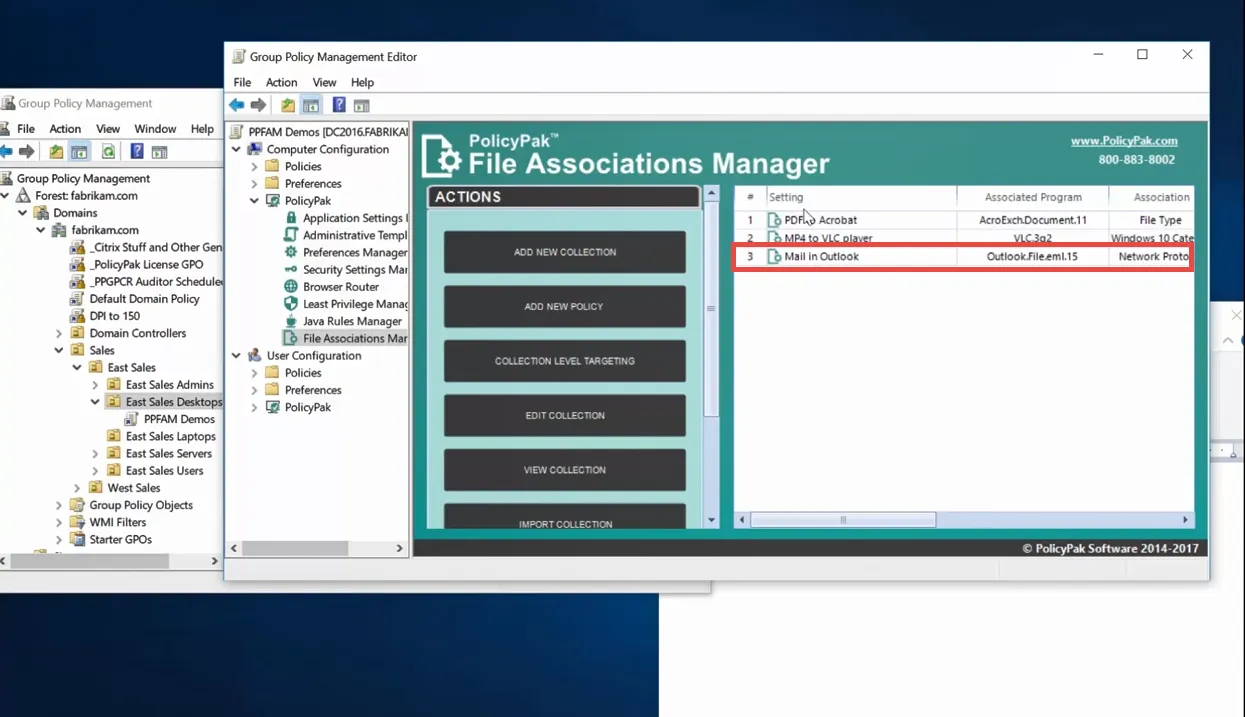
Task: Open File menu in Group Policy Management Editor
Action: click(x=242, y=82)
